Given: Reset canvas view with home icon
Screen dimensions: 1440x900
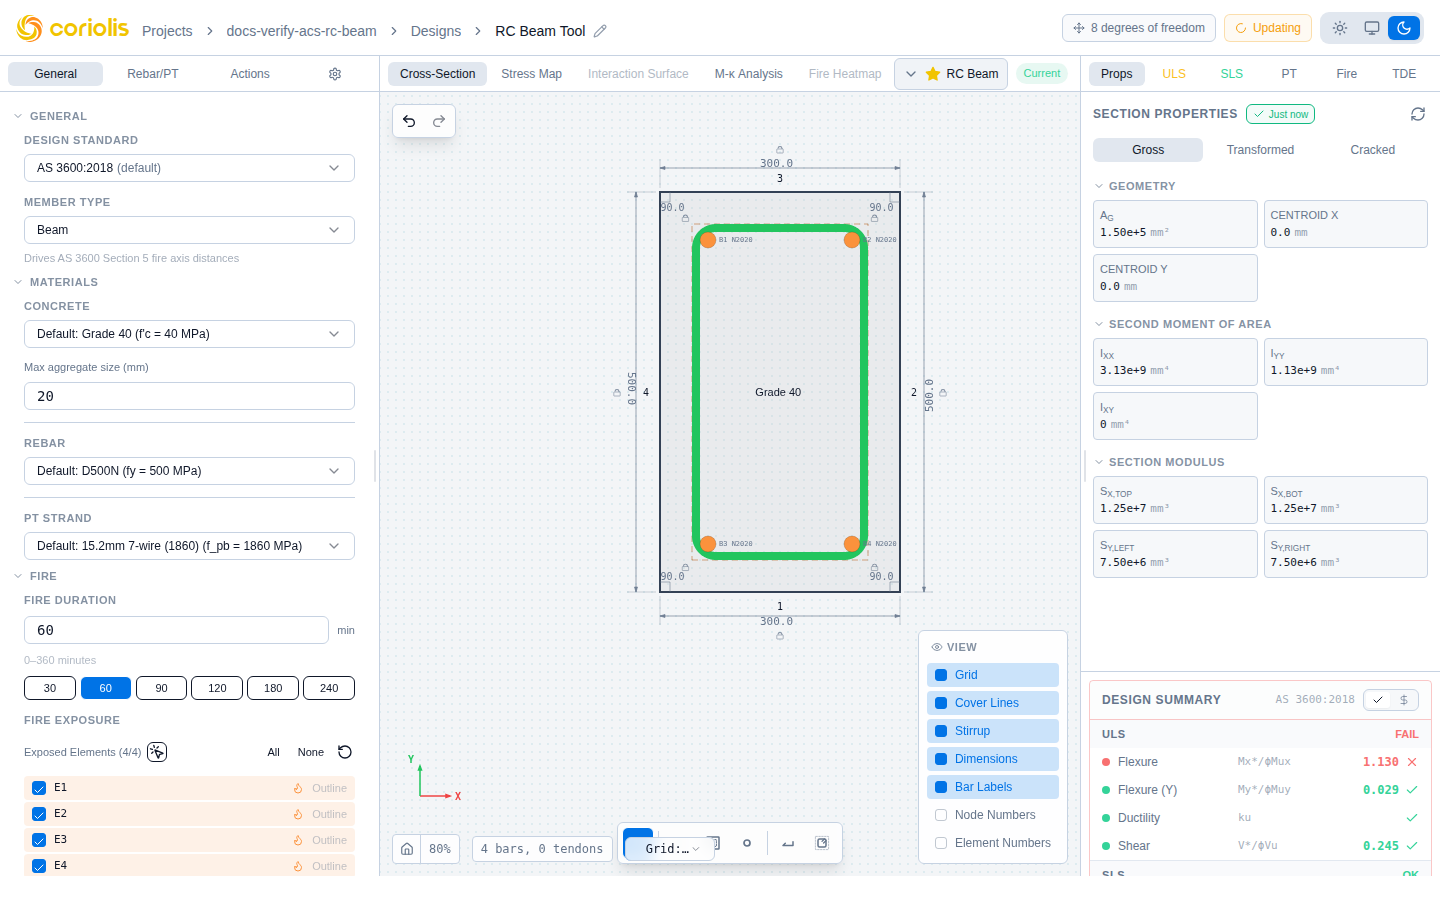Looking at the screenshot, I should [x=407, y=848].
